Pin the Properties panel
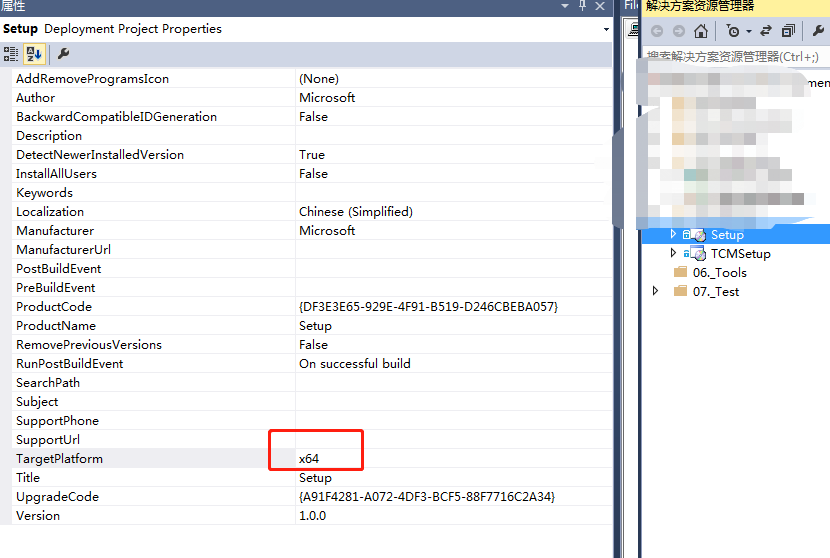 [x=582, y=6]
